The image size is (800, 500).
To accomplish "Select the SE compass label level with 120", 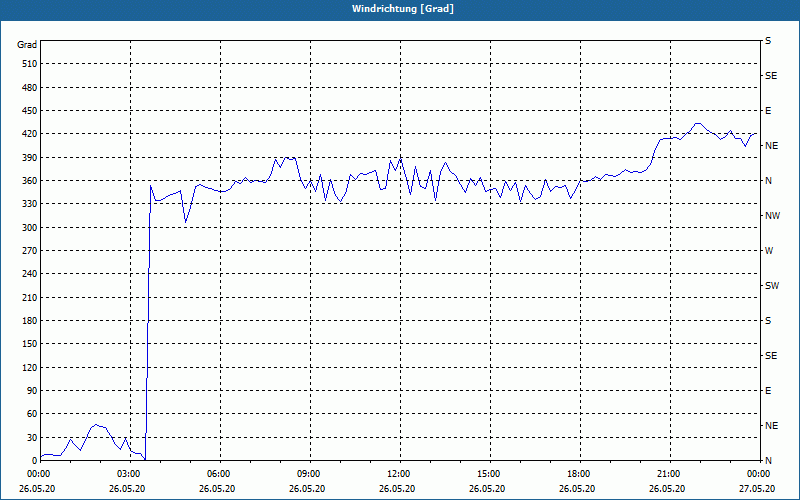I will pyautogui.click(x=771, y=356).
